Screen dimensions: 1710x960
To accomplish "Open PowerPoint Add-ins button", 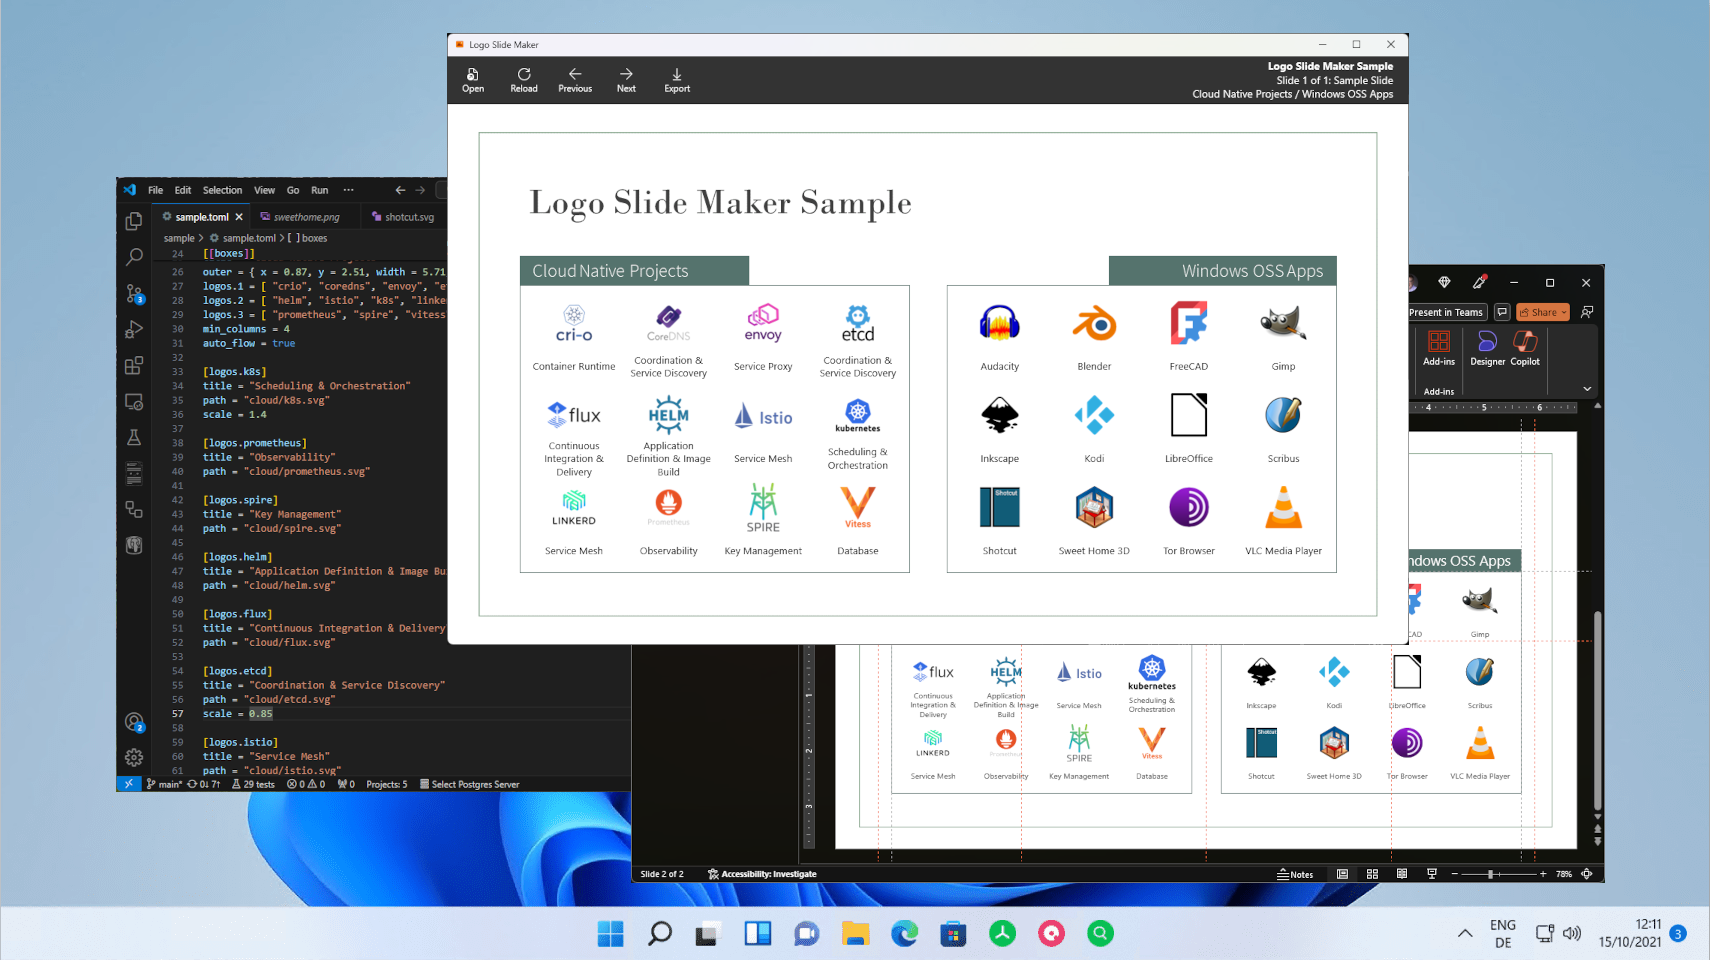I will pos(1439,348).
